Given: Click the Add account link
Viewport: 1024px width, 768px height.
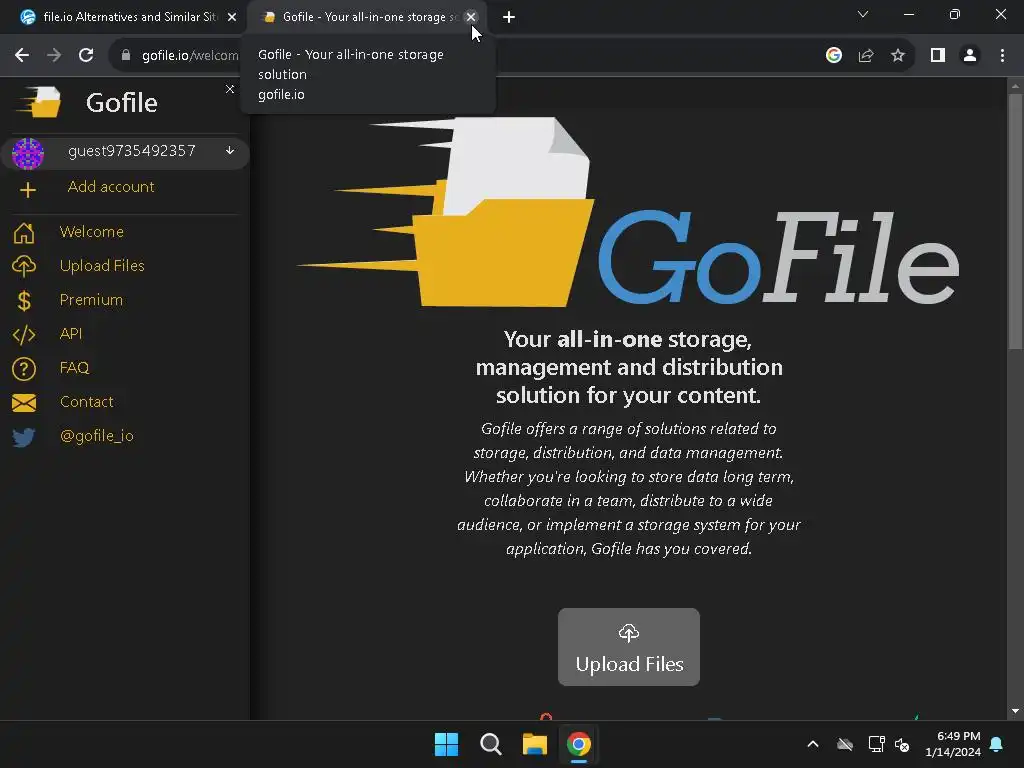Looking at the screenshot, I should 111,187.
